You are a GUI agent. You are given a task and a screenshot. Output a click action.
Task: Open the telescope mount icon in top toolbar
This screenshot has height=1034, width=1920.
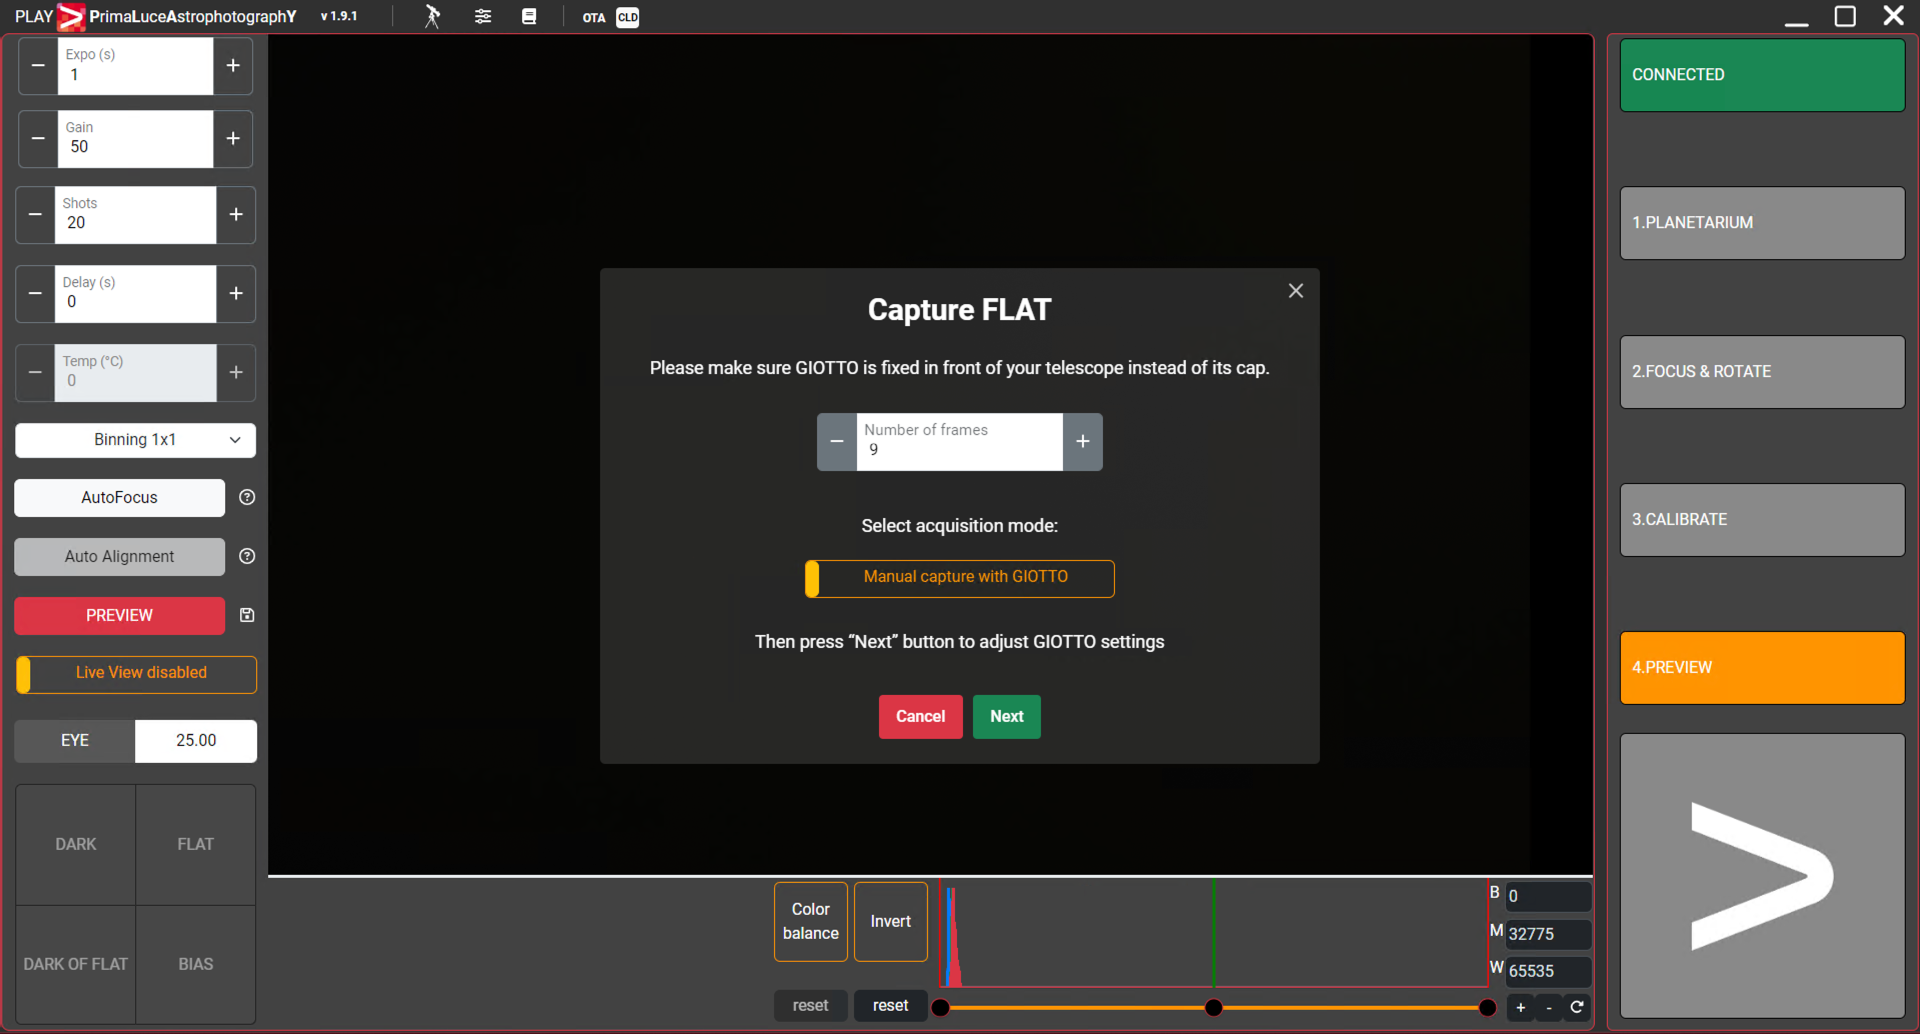(x=432, y=16)
